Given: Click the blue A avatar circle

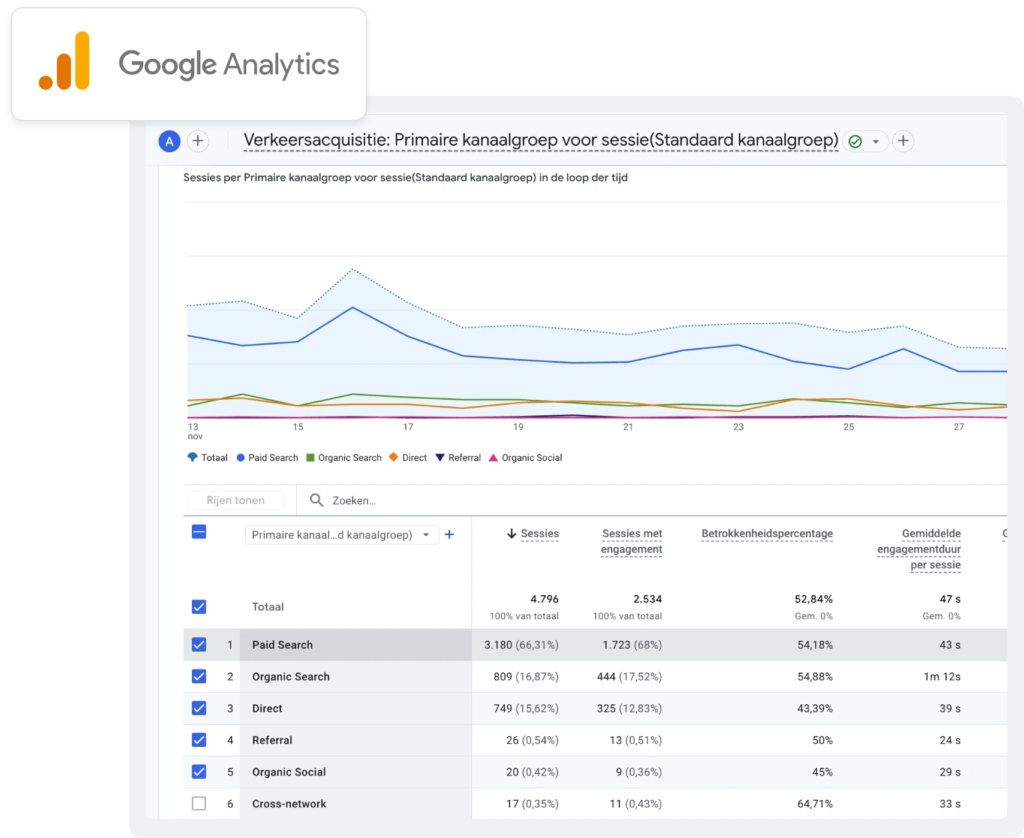Looking at the screenshot, I should point(169,141).
